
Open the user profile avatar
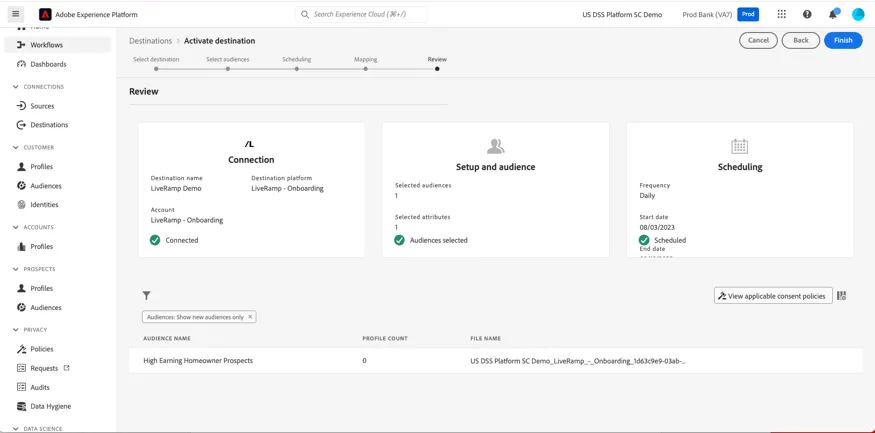point(858,15)
